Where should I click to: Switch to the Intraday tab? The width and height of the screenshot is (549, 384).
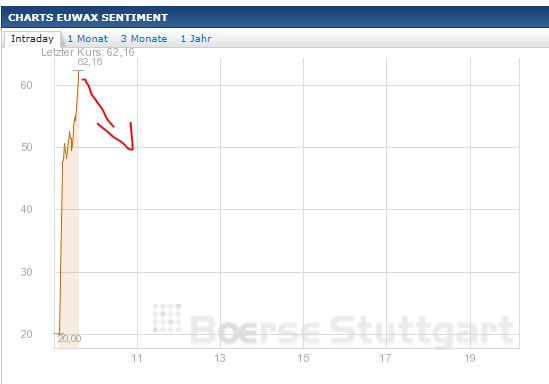click(32, 39)
